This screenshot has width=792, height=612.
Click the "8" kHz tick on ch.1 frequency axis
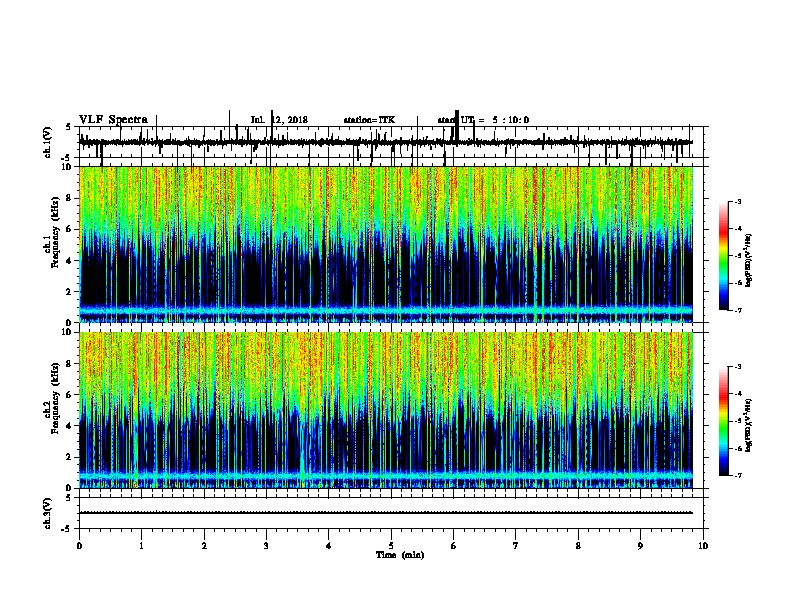click(x=69, y=198)
